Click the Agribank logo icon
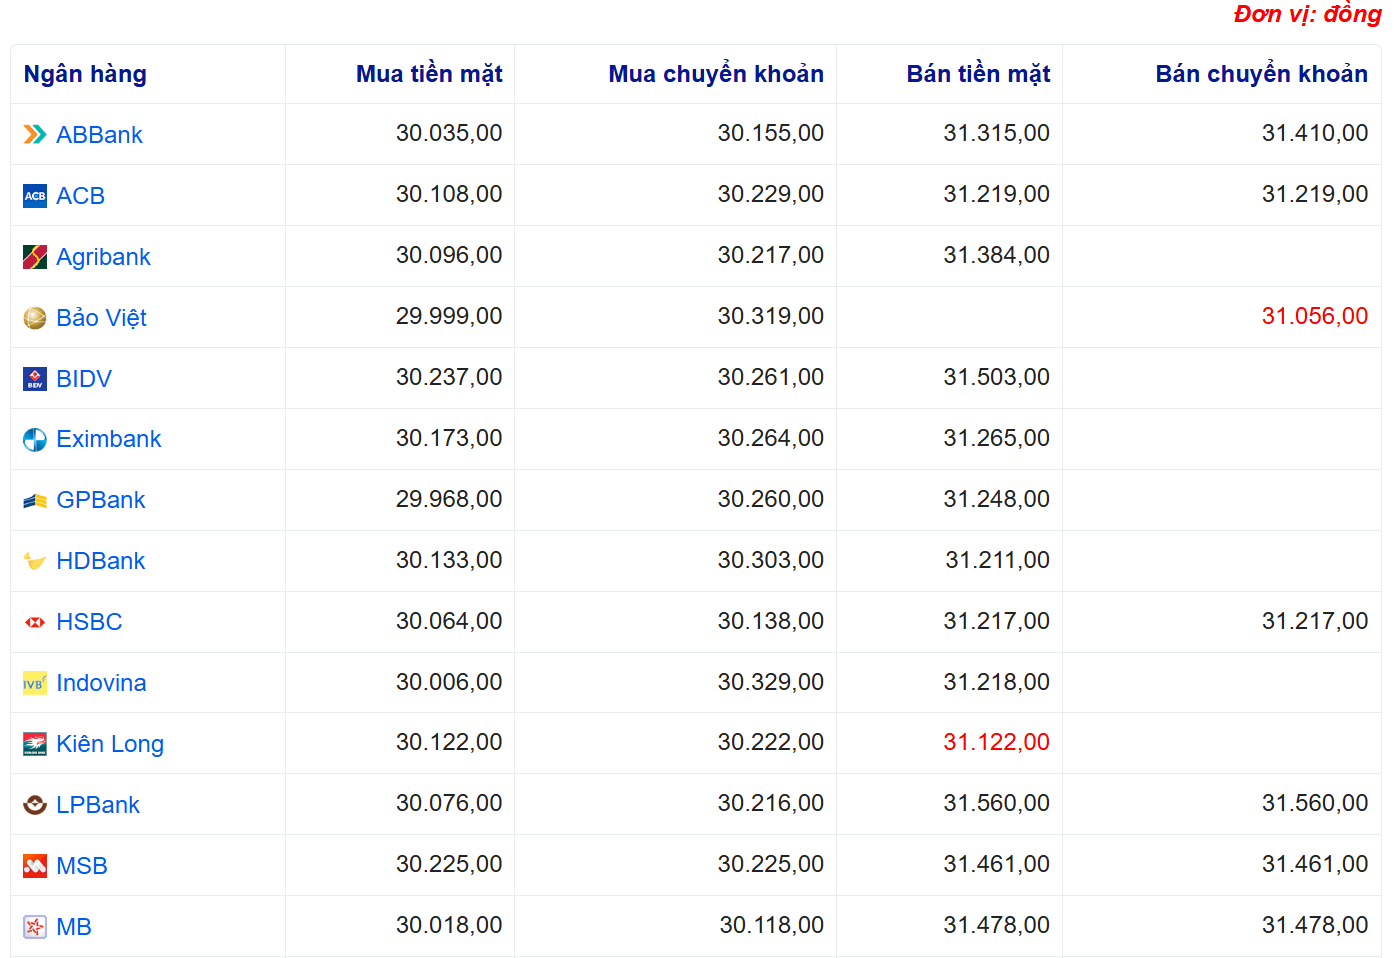Viewport: 1394px width, 958px height. pos(35,257)
